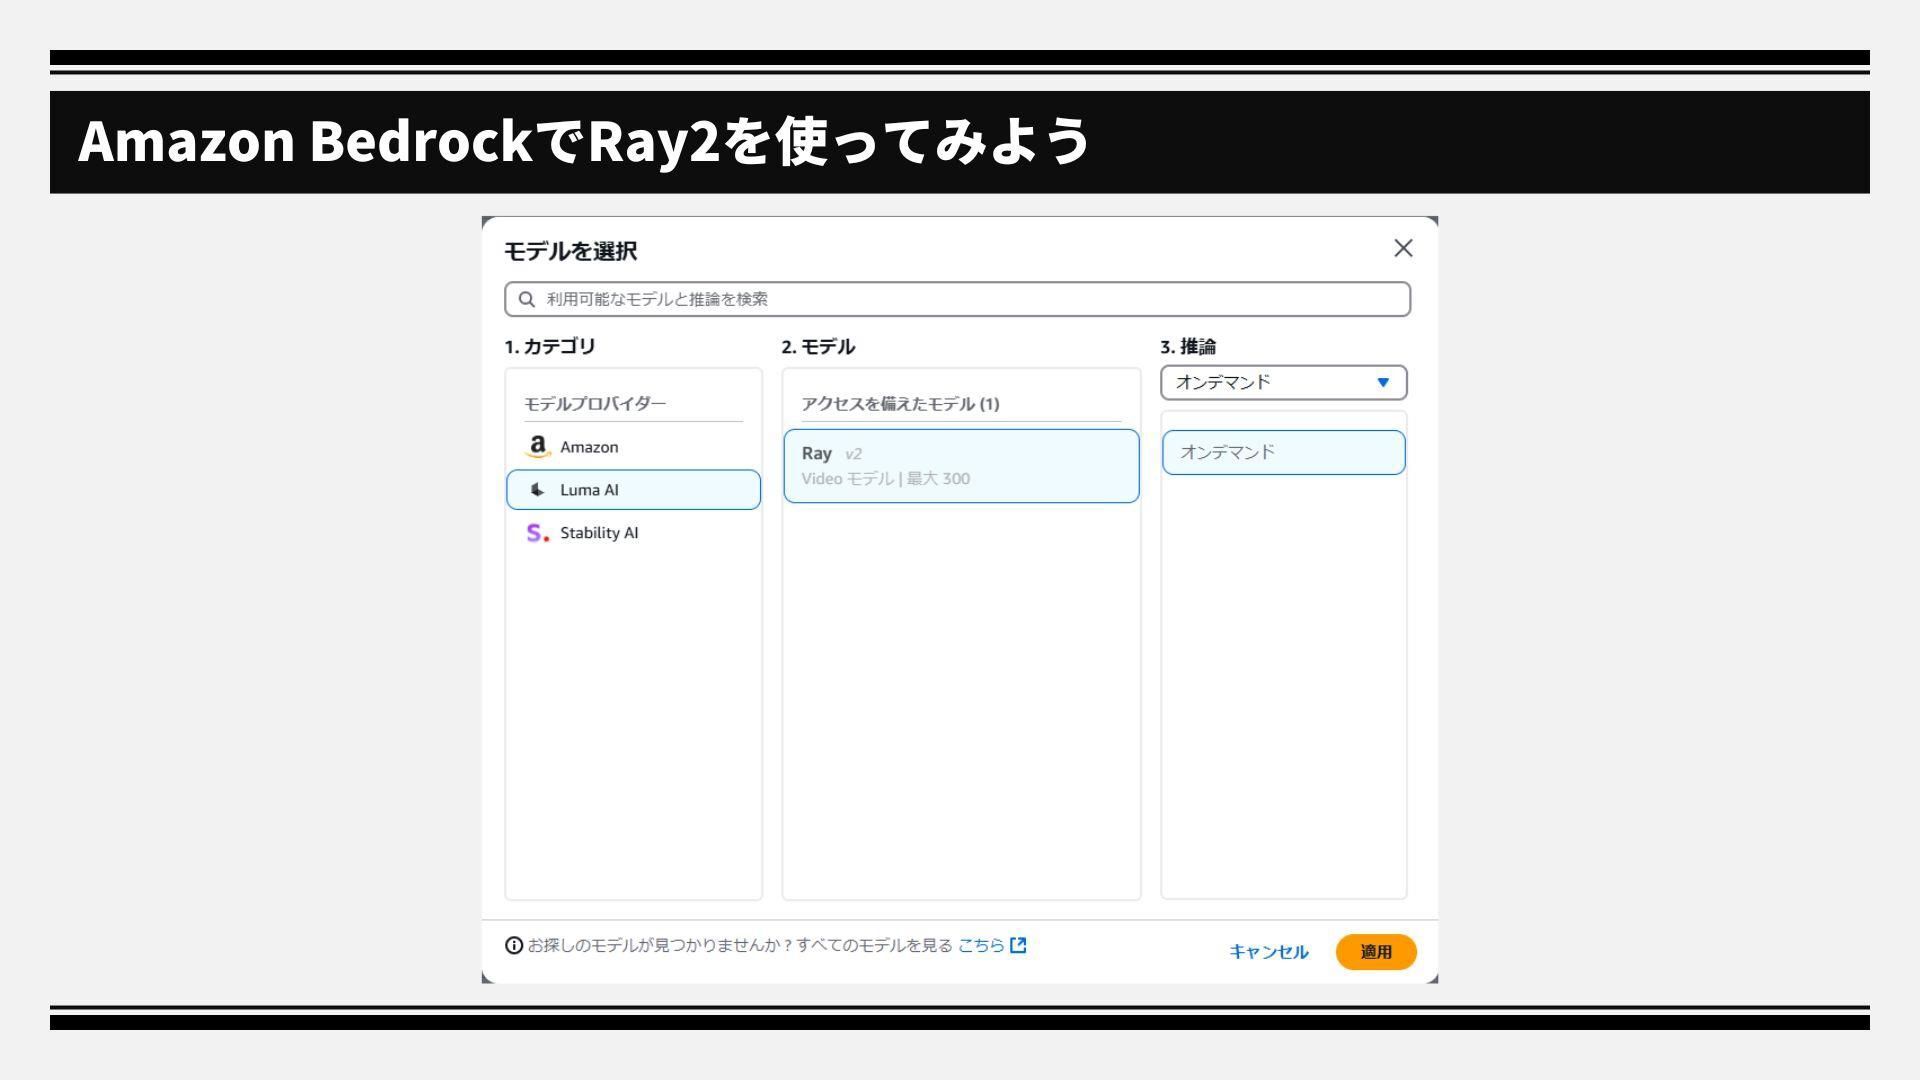This screenshot has height=1080, width=1920.
Task: Open the こちら link for all models
Action: [981, 945]
